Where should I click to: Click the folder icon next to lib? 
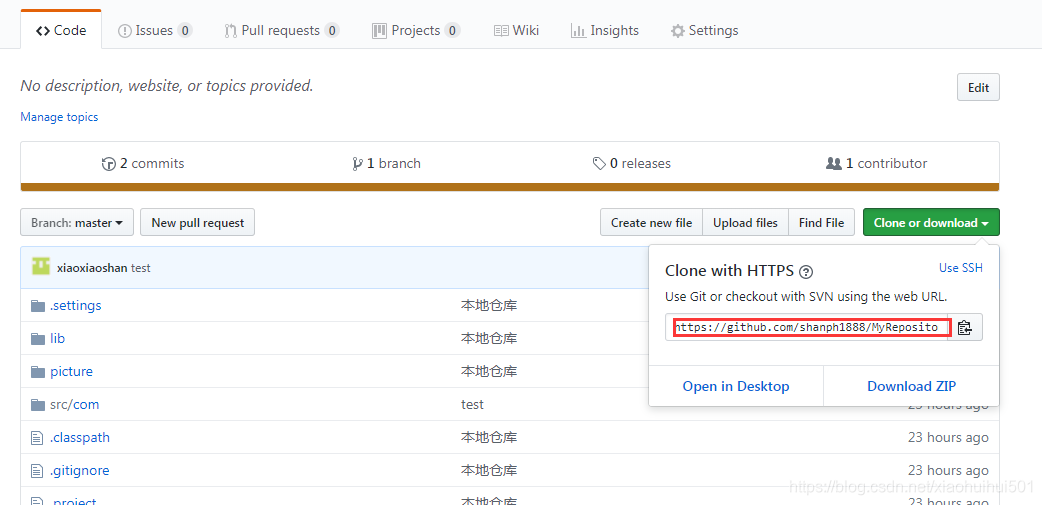click(38, 339)
